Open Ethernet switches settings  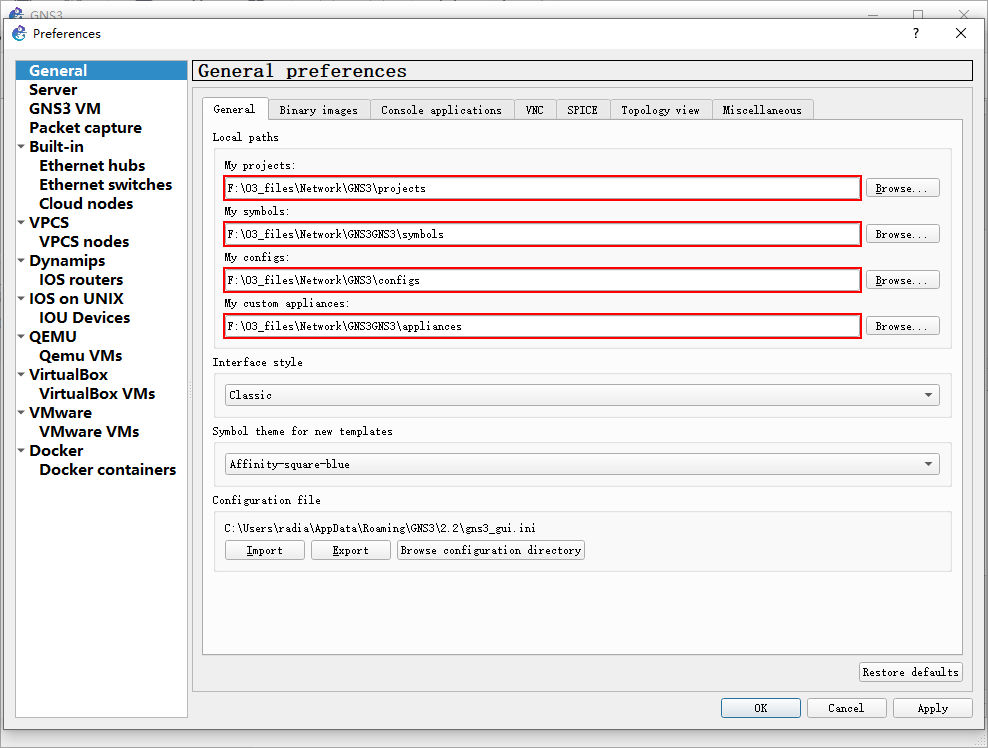tap(105, 184)
